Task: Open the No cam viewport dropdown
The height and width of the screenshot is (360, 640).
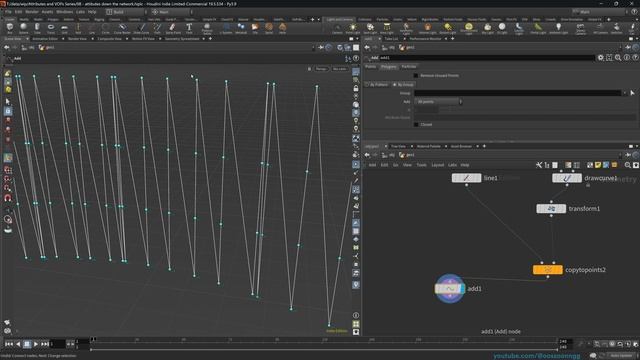Action: tap(340, 69)
